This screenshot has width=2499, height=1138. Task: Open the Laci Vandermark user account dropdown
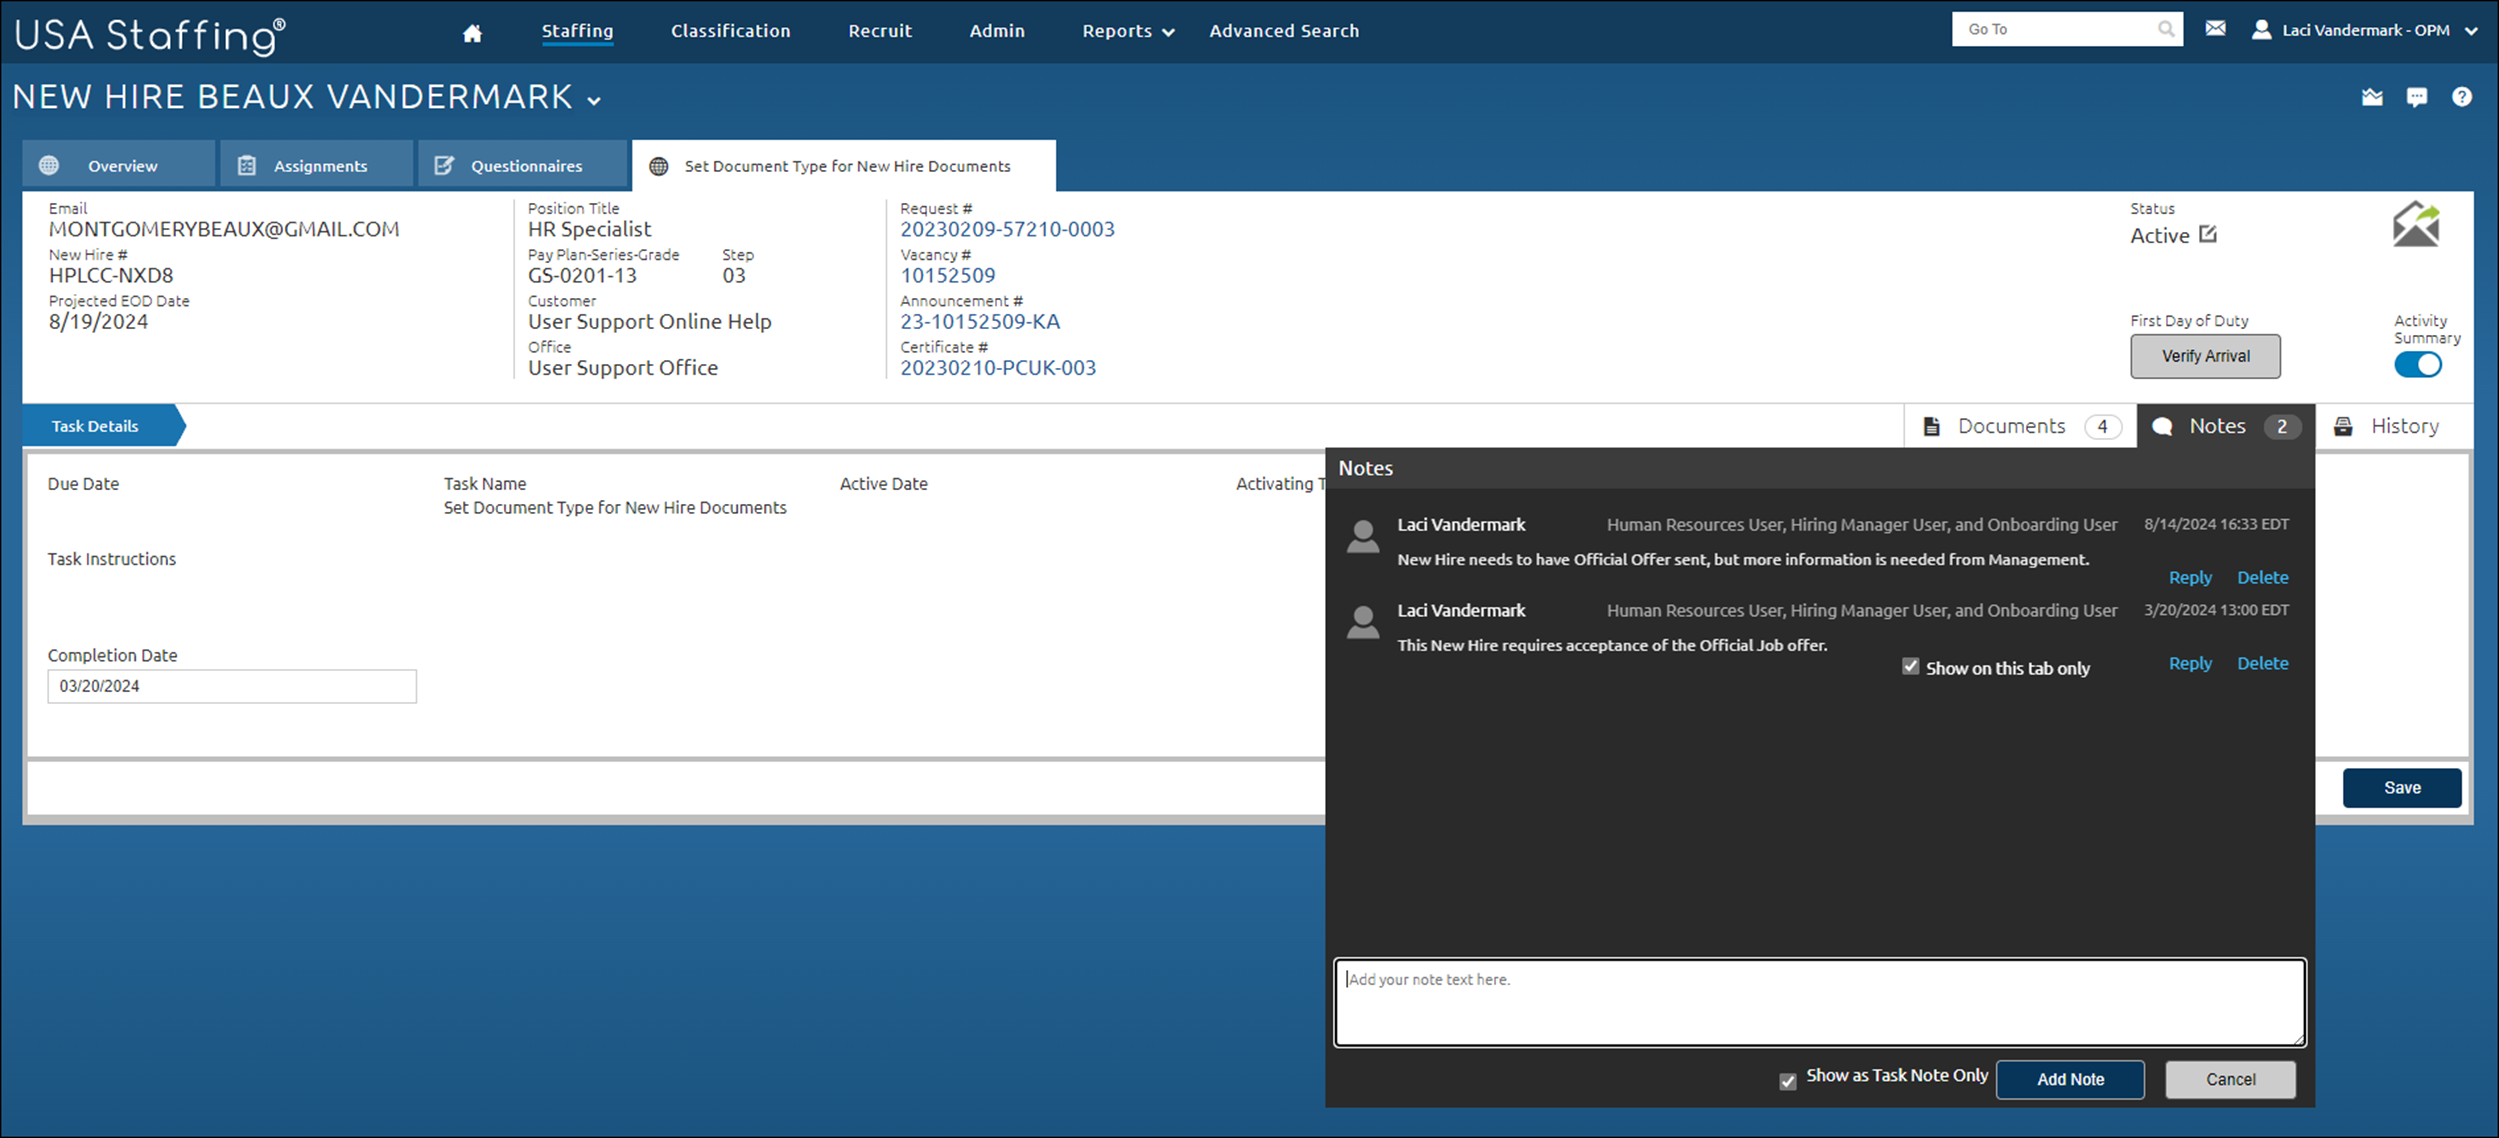pos(2365,31)
